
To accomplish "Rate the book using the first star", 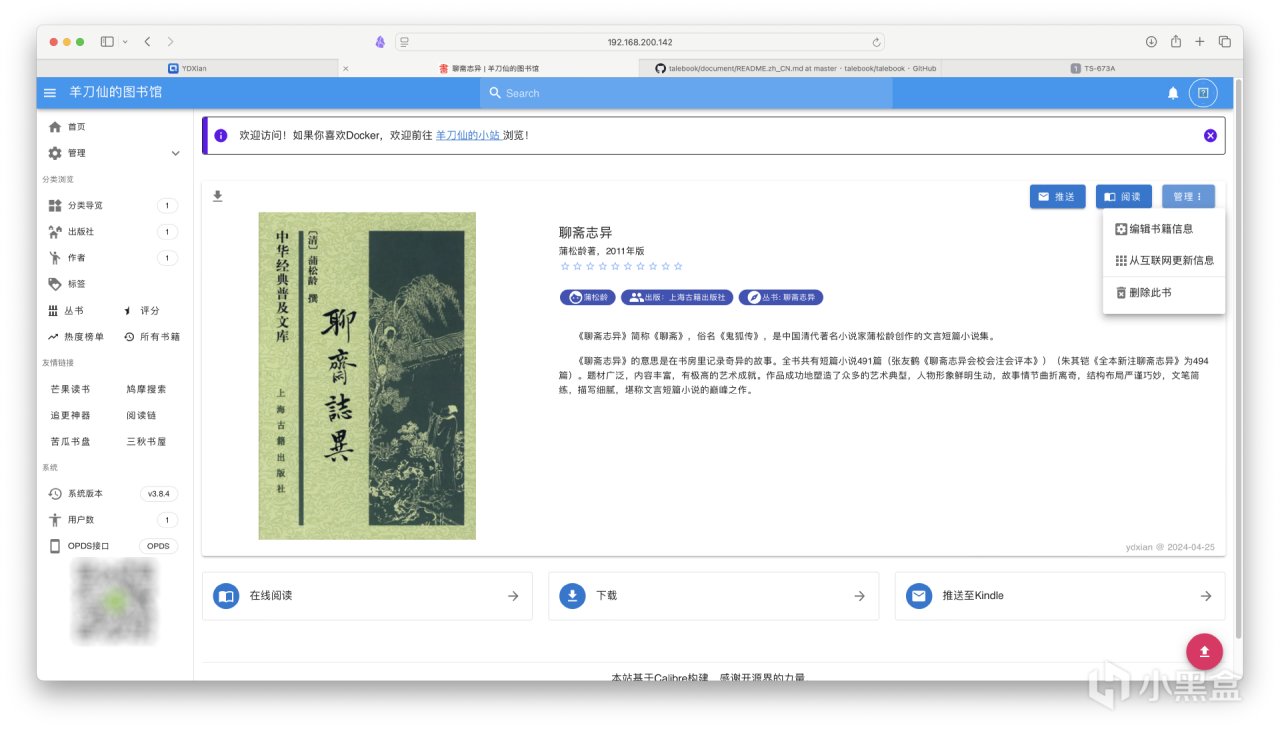I will tap(565, 266).
